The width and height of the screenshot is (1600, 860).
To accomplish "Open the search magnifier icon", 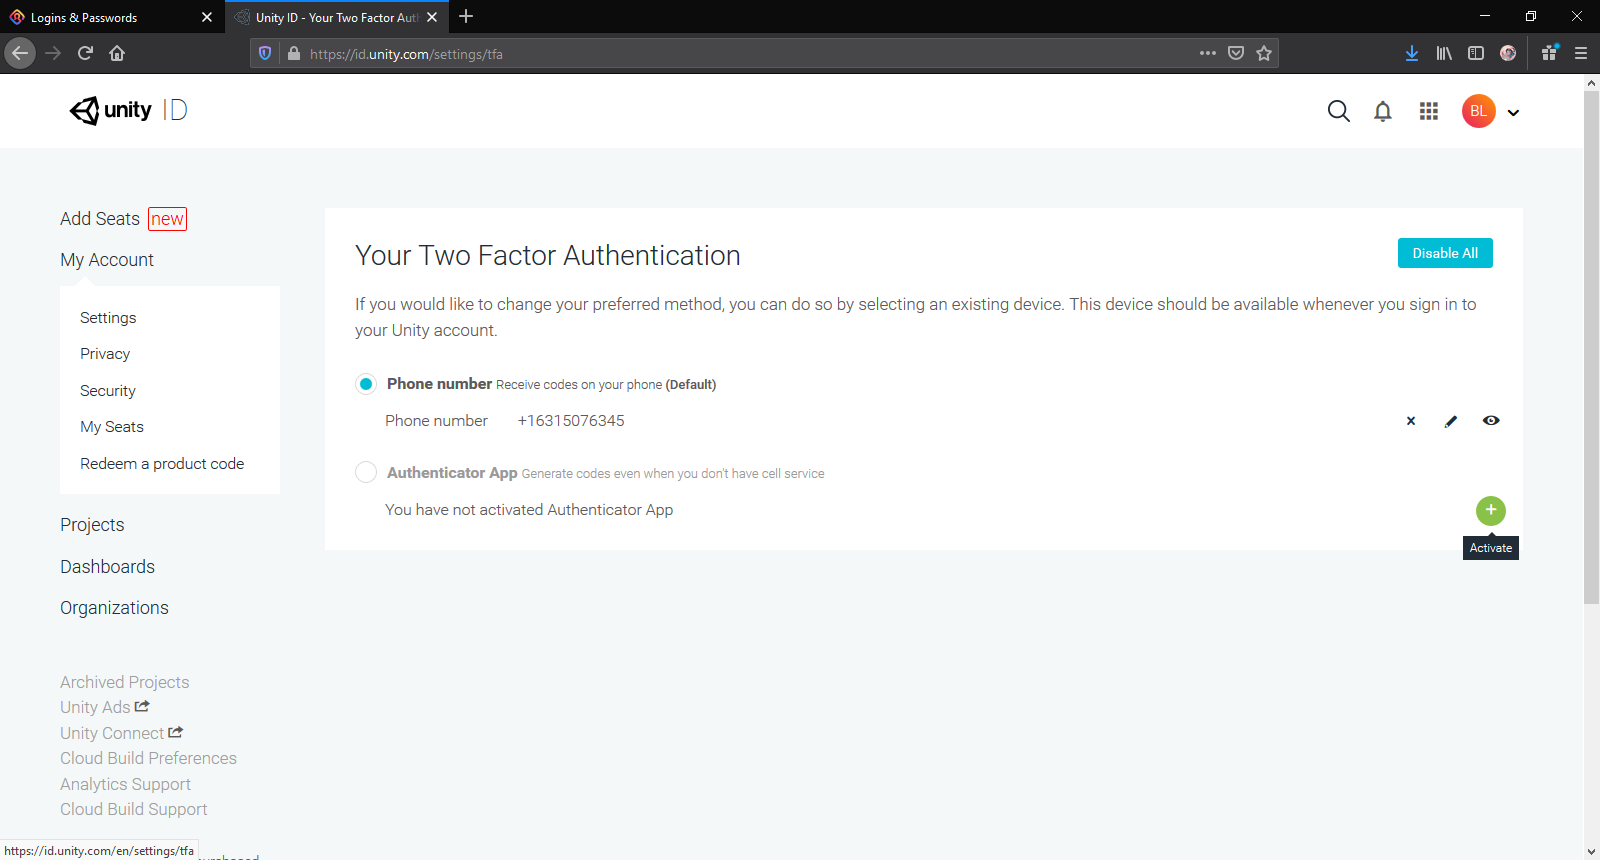I will [x=1338, y=111].
